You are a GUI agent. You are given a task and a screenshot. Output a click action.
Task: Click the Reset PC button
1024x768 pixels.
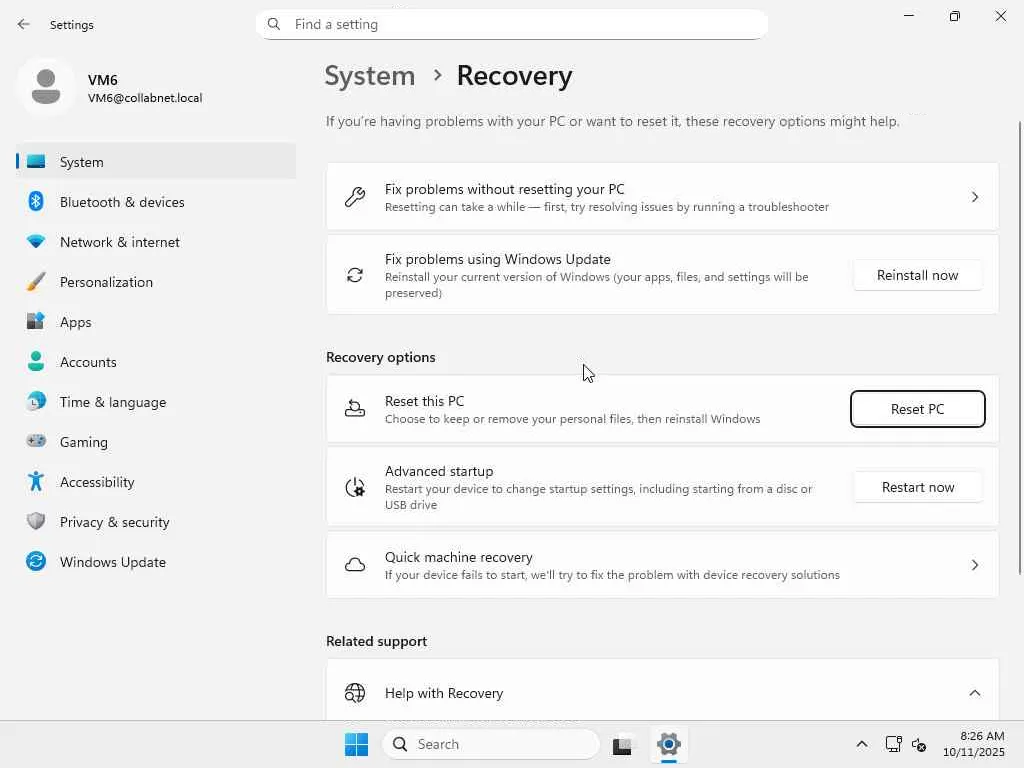[918, 409]
